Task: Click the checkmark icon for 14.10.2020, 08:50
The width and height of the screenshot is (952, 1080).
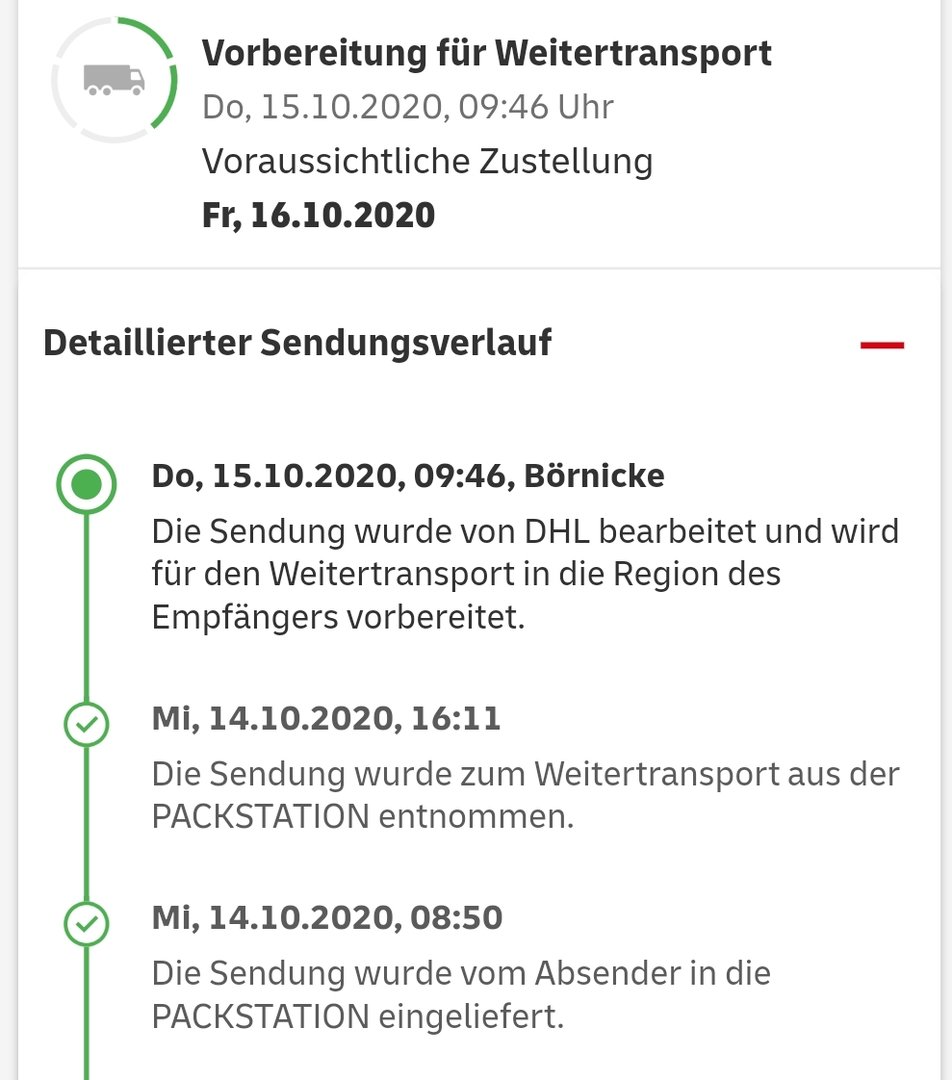Action: 86,924
